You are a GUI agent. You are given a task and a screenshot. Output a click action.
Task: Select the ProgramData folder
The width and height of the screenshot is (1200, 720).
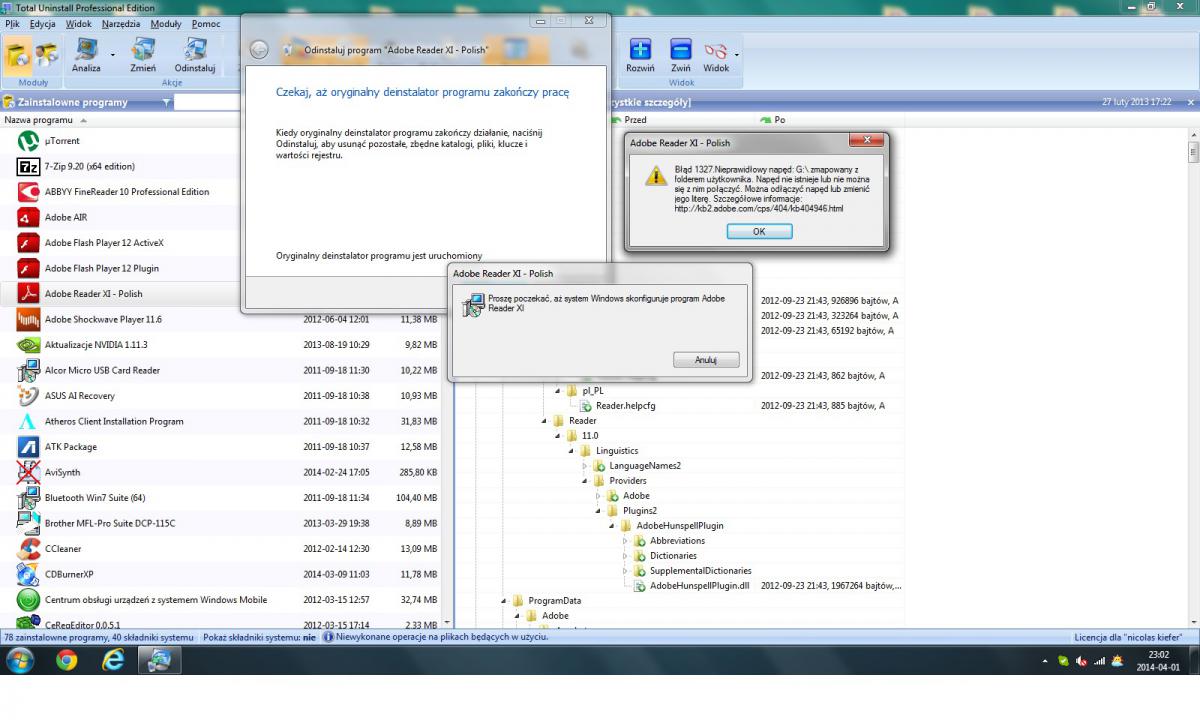click(554, 601)
